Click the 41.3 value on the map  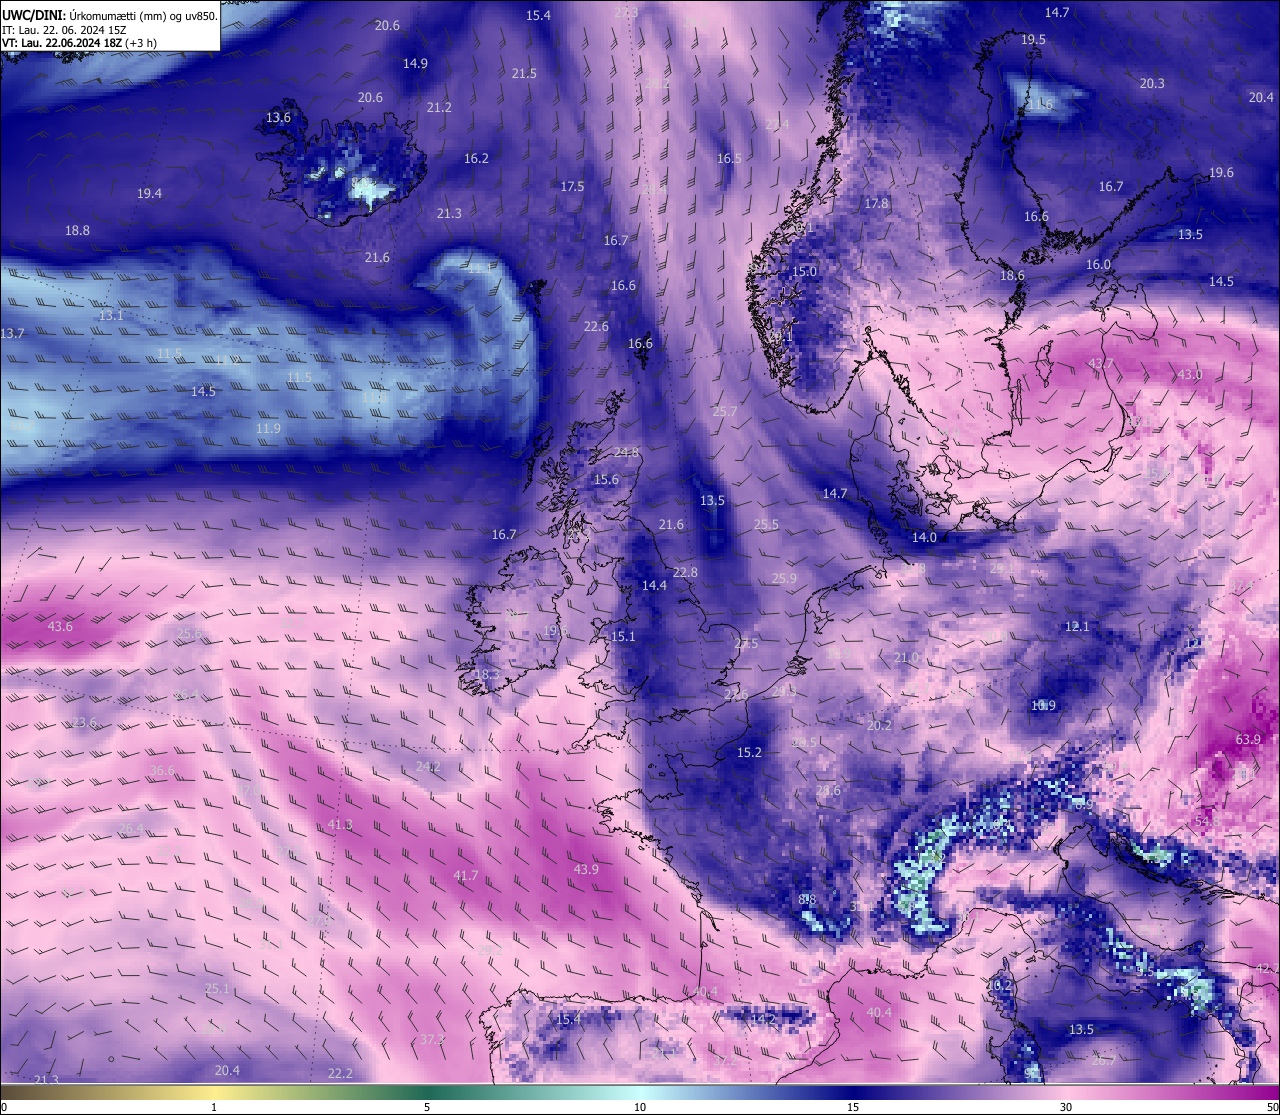click(340, 824)
